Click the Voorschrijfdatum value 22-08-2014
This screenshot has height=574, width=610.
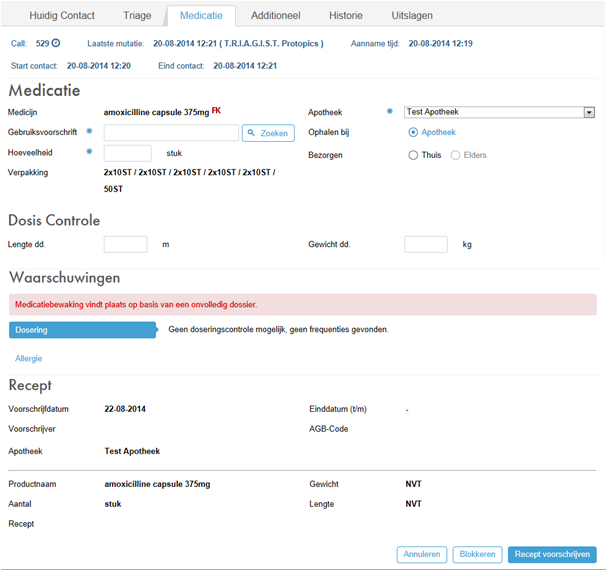125,409
